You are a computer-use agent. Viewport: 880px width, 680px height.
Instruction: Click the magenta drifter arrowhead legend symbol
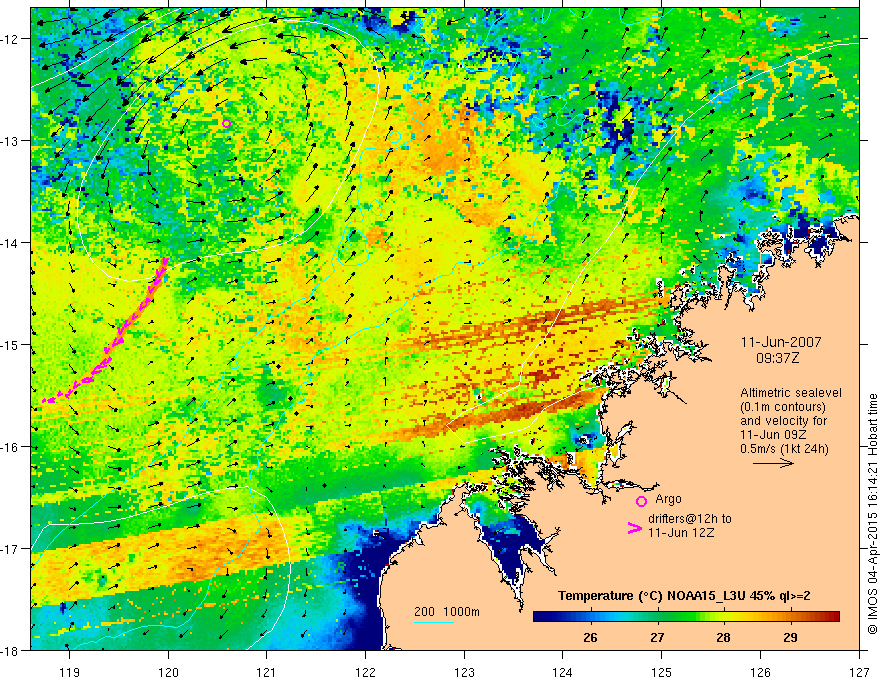coord(634,528)
